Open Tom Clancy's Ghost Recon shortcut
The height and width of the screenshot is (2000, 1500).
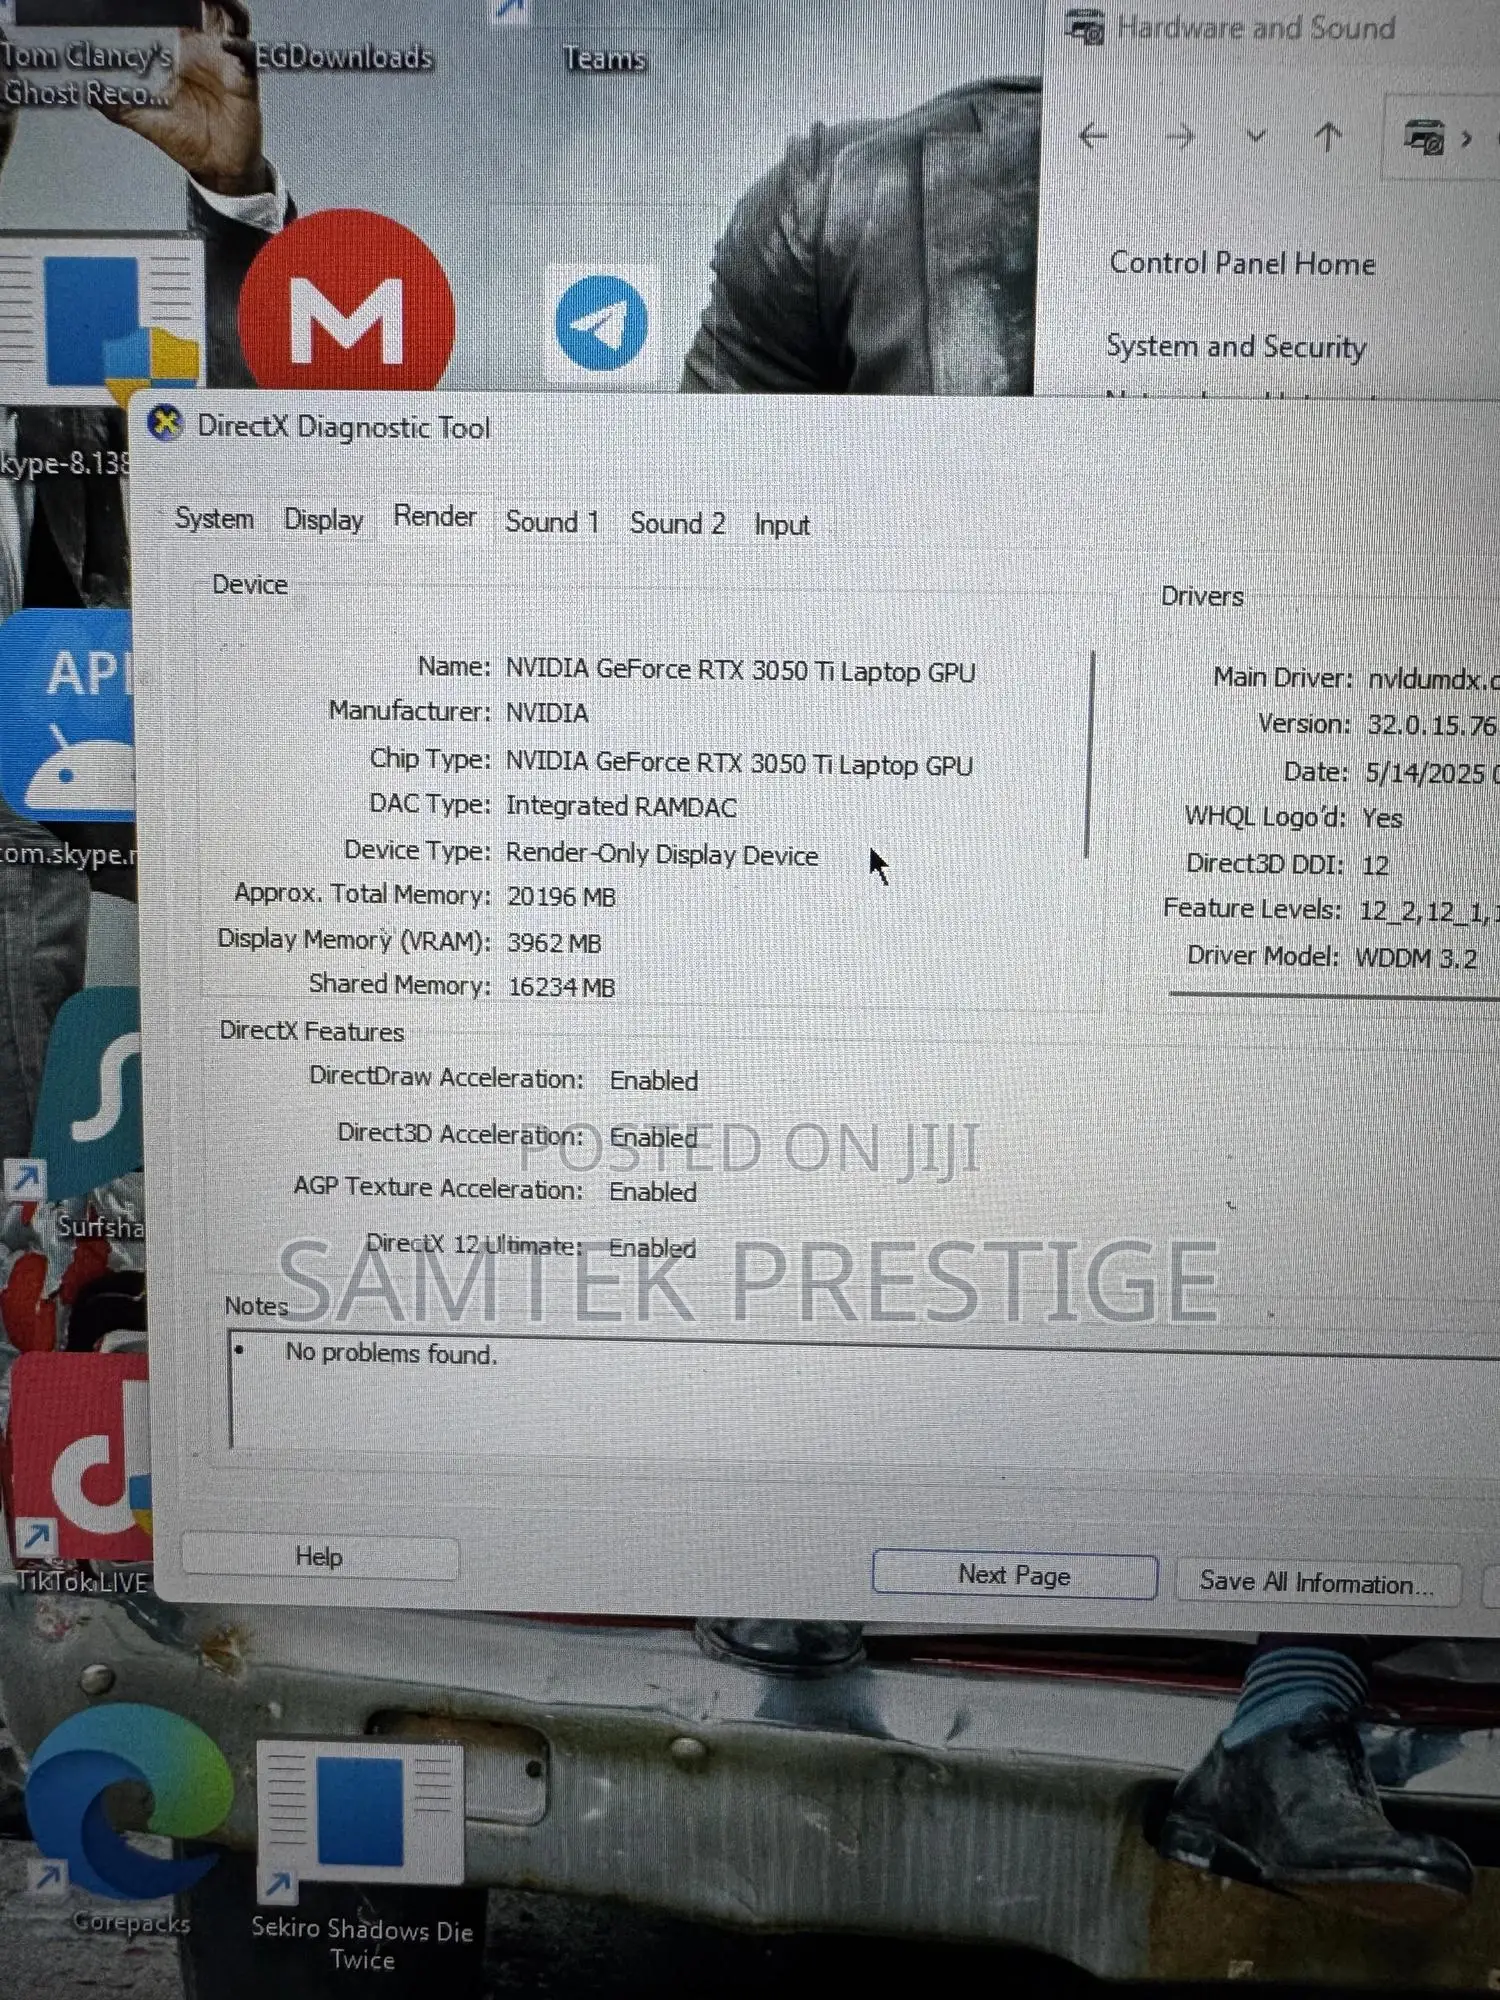pyautogui.click(x=86, y=73)
